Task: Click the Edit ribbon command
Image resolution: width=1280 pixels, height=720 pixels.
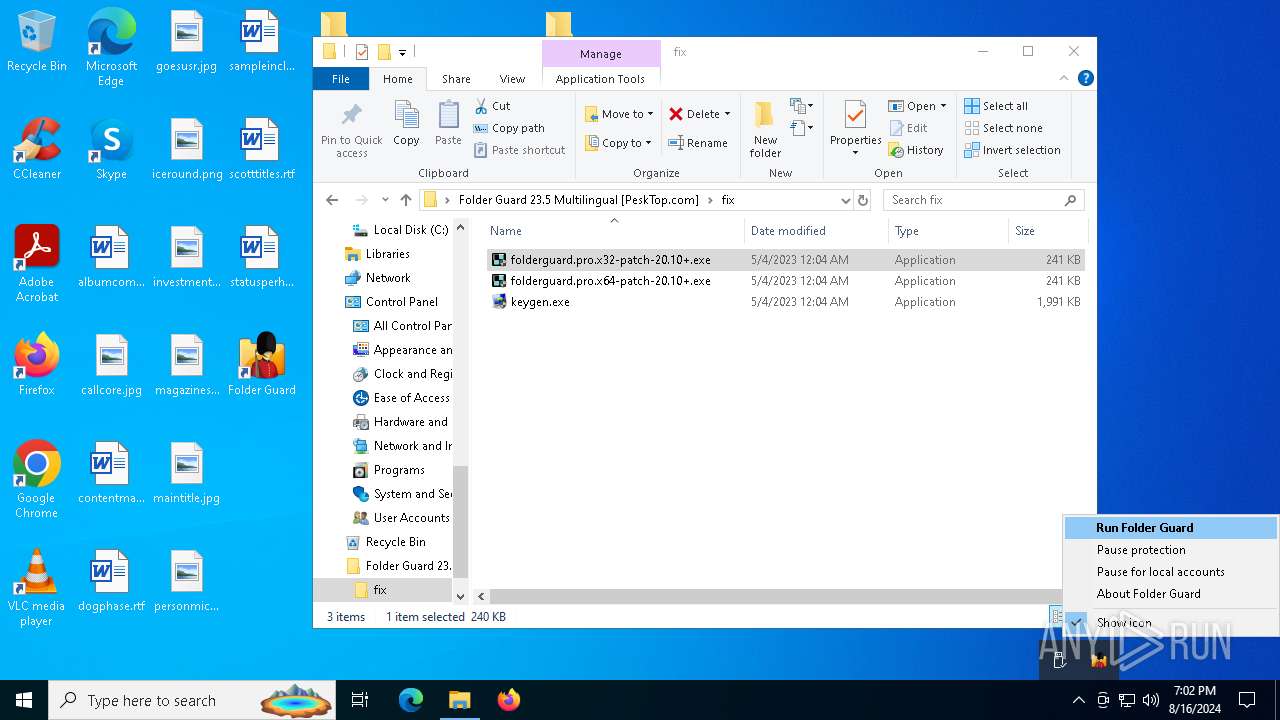Action: (908, 128)
